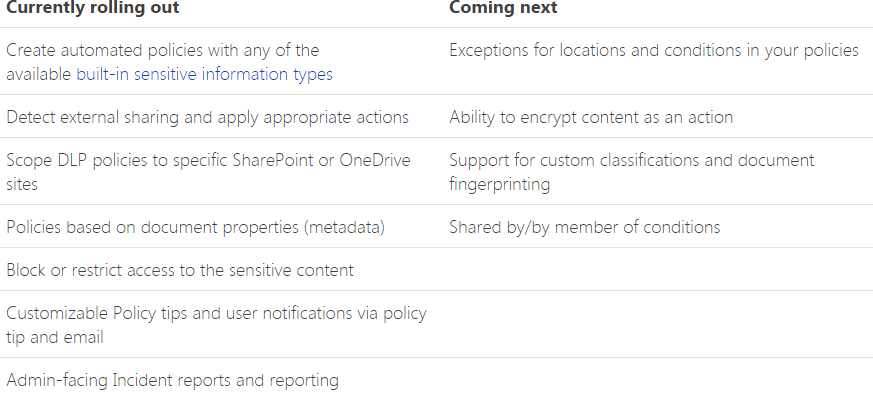Click 'Customizable Policy tips and user notifications' text

(x=217, y=313)
